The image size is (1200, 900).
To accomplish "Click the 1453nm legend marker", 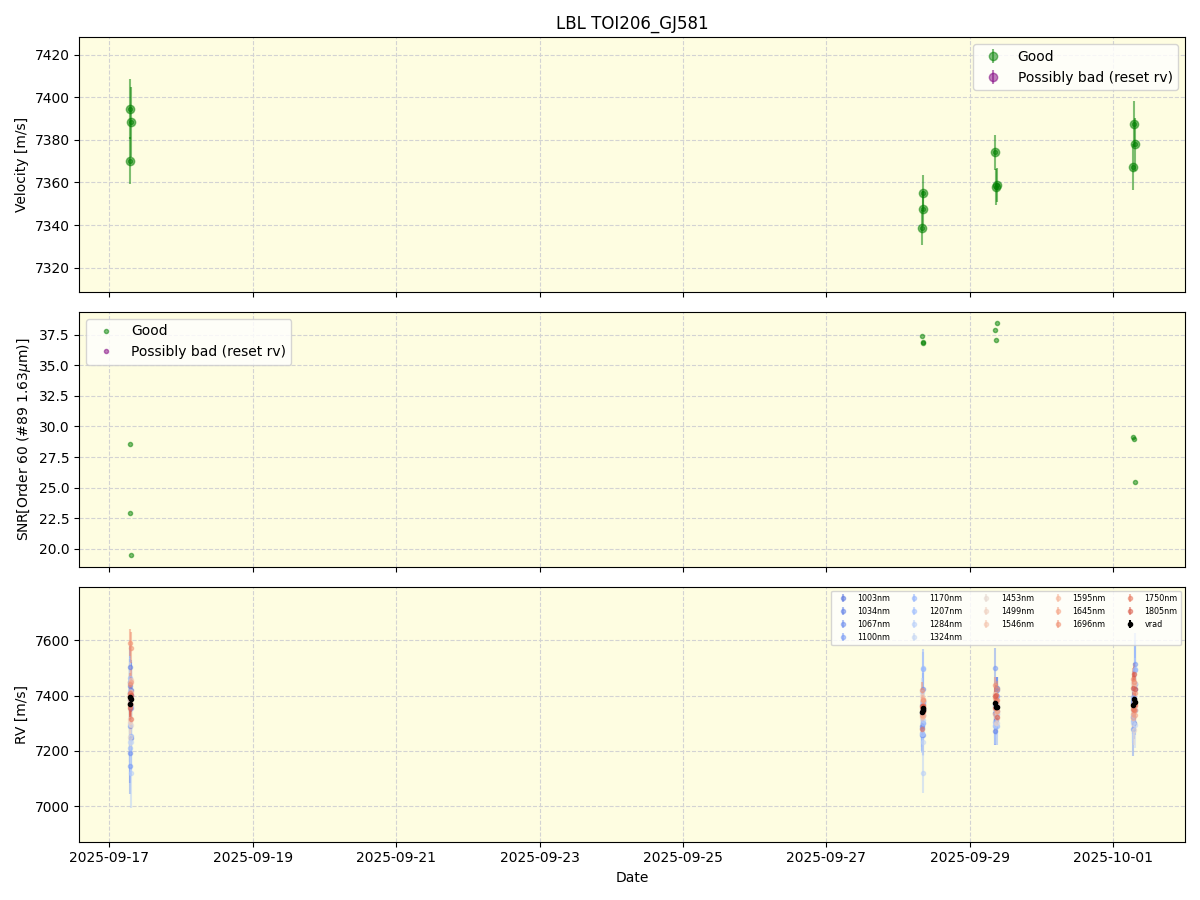I will click(x=987, y=598).
